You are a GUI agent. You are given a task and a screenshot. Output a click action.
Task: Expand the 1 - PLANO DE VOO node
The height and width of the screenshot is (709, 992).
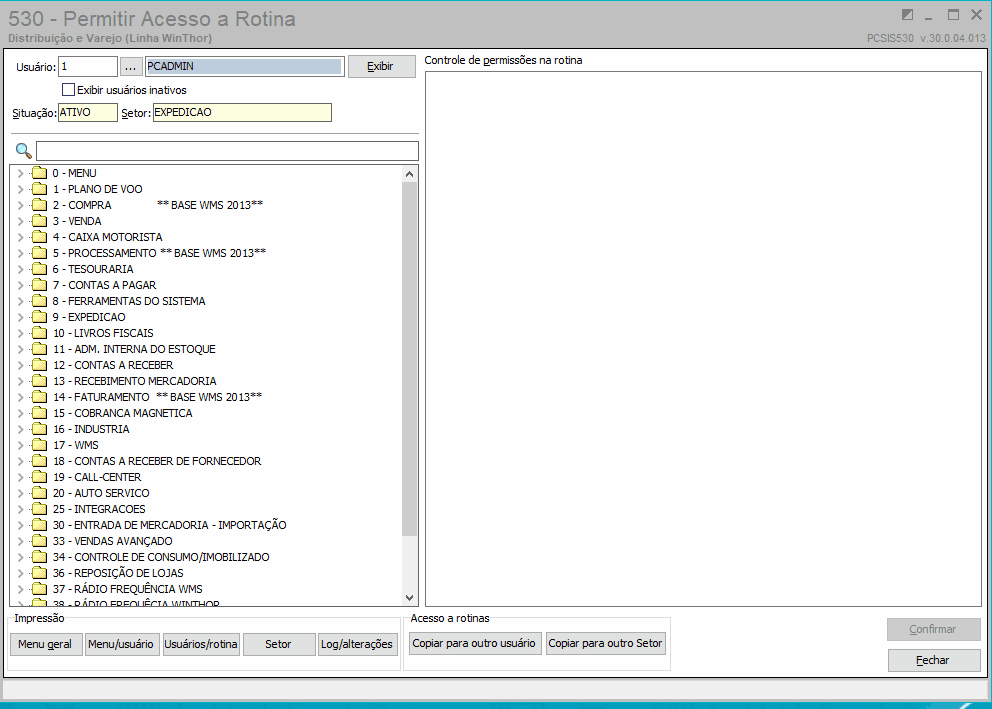(20, 189)
